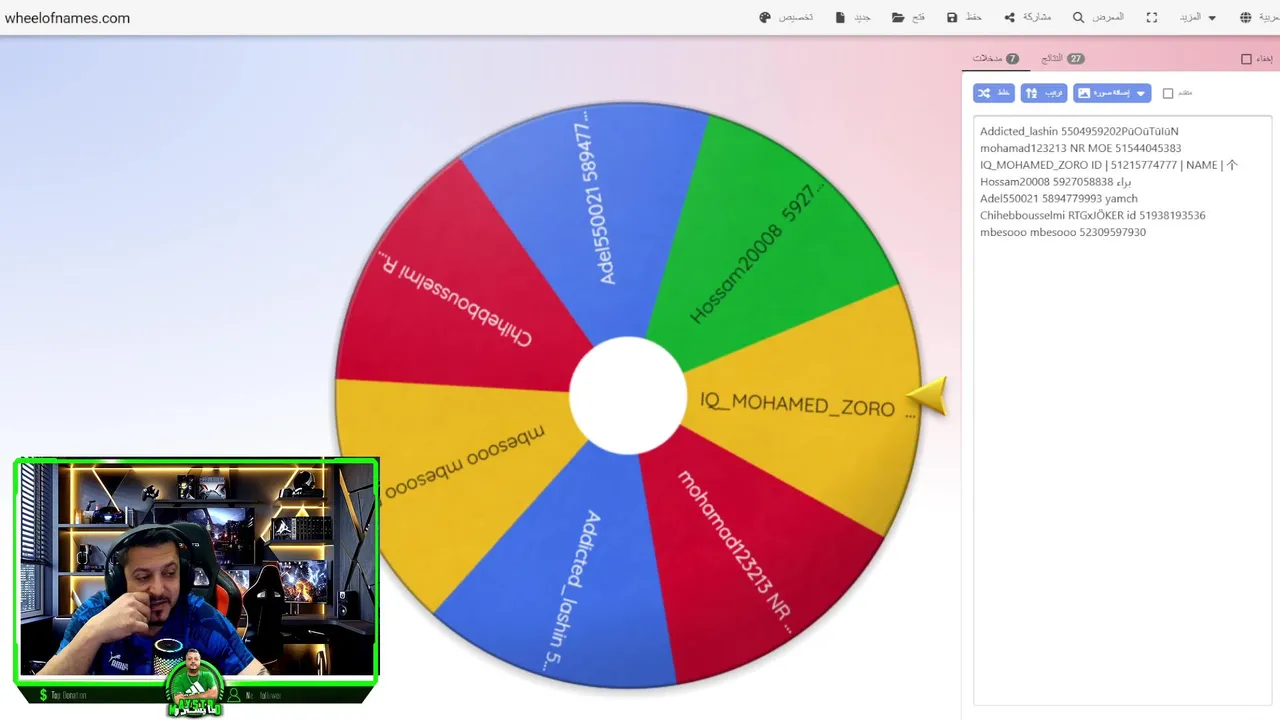
Task: Click inside the entries text box
Action: pyautogui.click(x=1122, y=410)
